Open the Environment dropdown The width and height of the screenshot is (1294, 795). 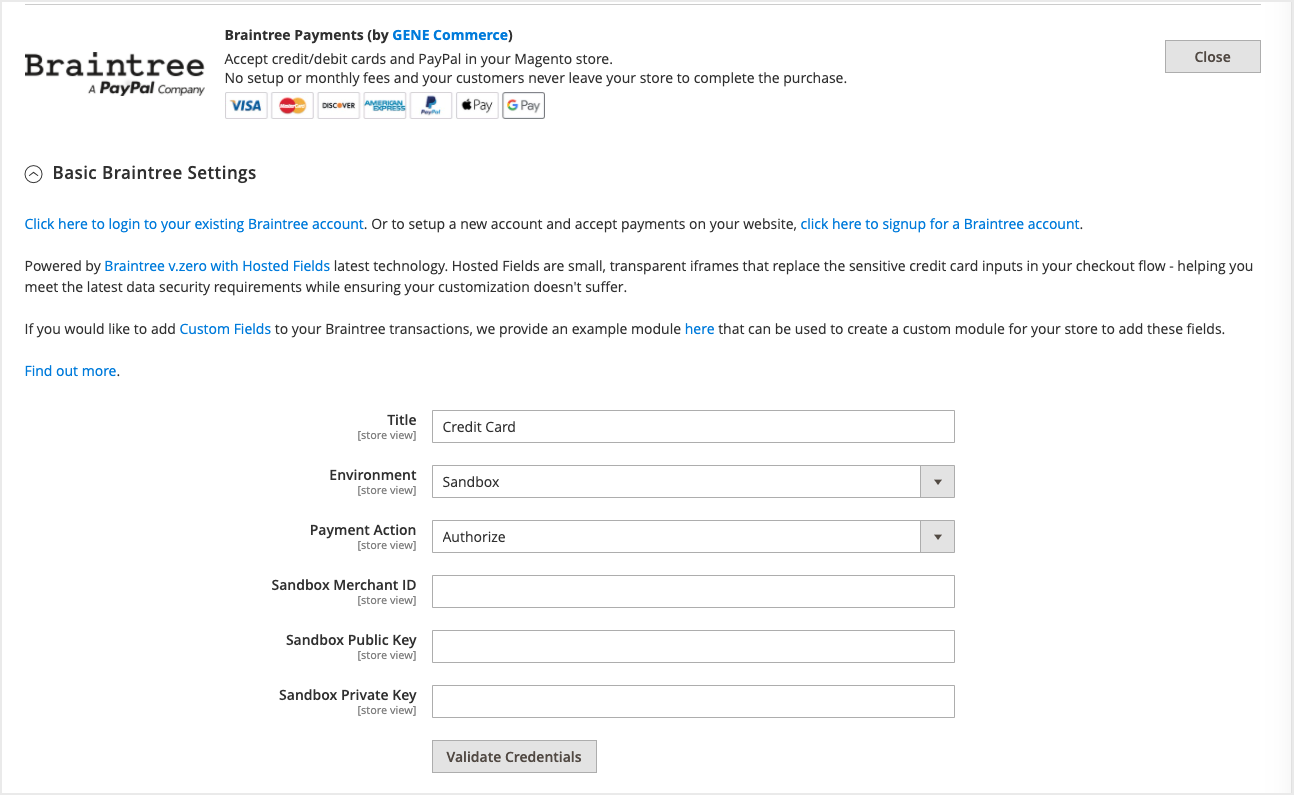click(693, 482)
